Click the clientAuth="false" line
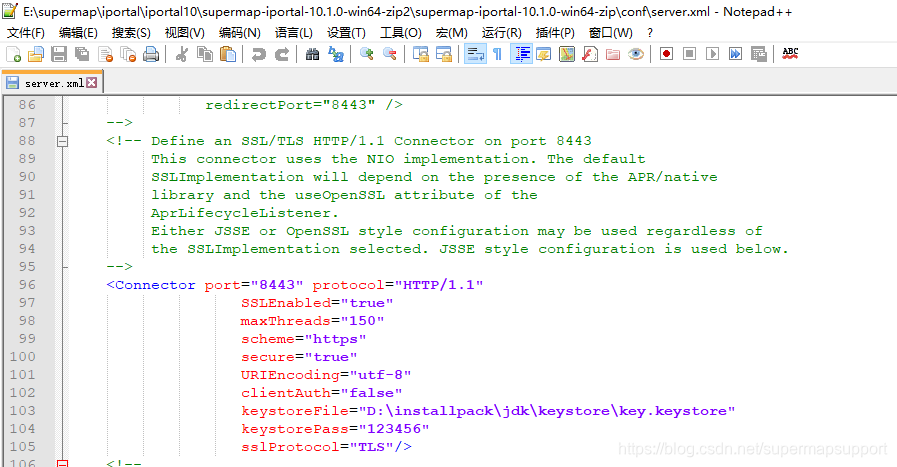Image resolution: width=897 pixels, height=467 pixels. (x=322, y=393)
